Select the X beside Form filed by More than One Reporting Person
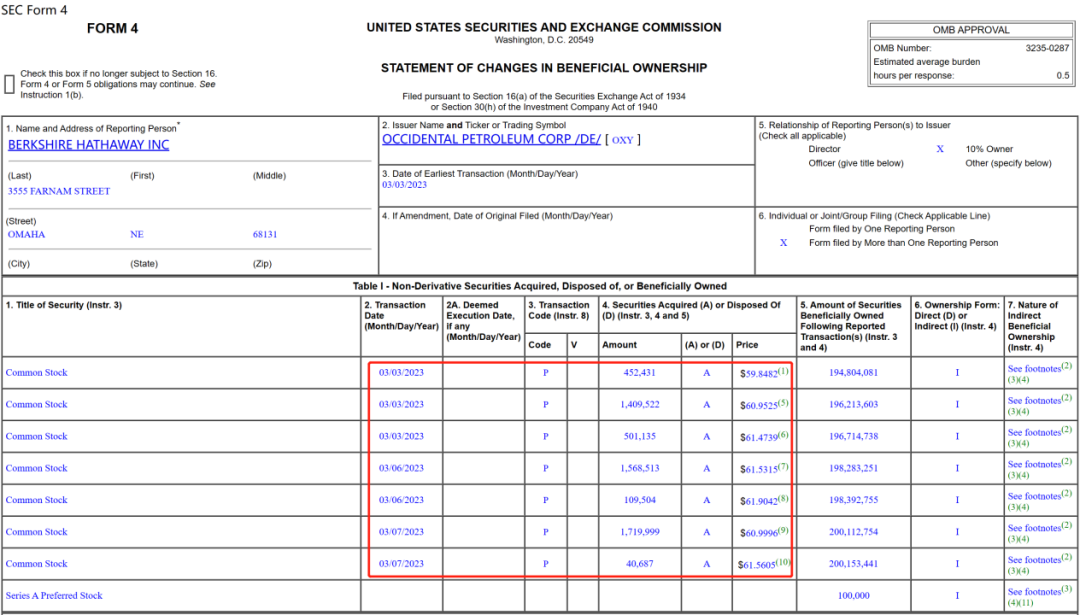The width and height of the screenshot is (1080, 615). tap(783, 243)
